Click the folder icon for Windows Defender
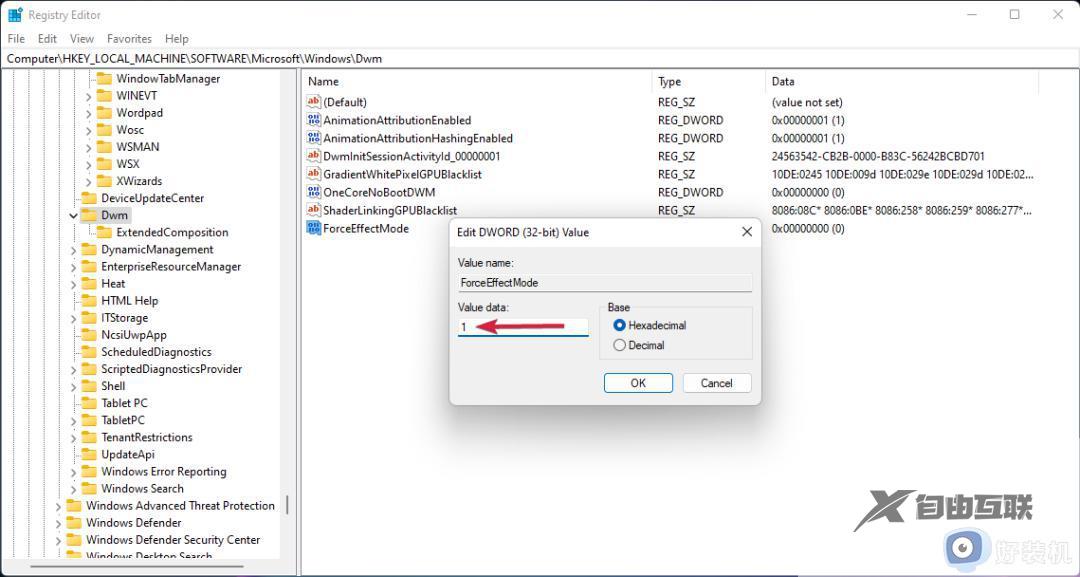 [75, 522]
